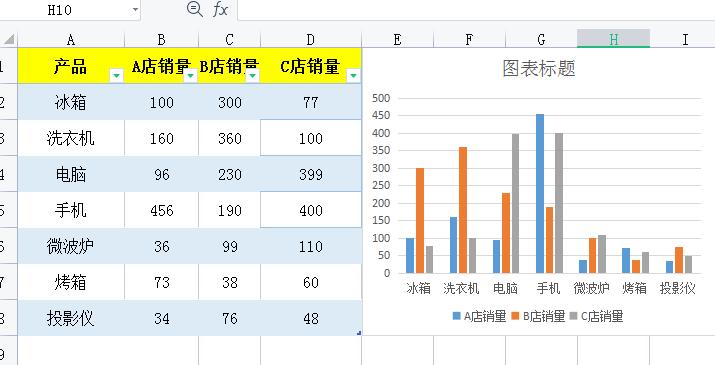Open the B店销量 filter dropdown
715x365 pixels.
click(x=252, y=76)
